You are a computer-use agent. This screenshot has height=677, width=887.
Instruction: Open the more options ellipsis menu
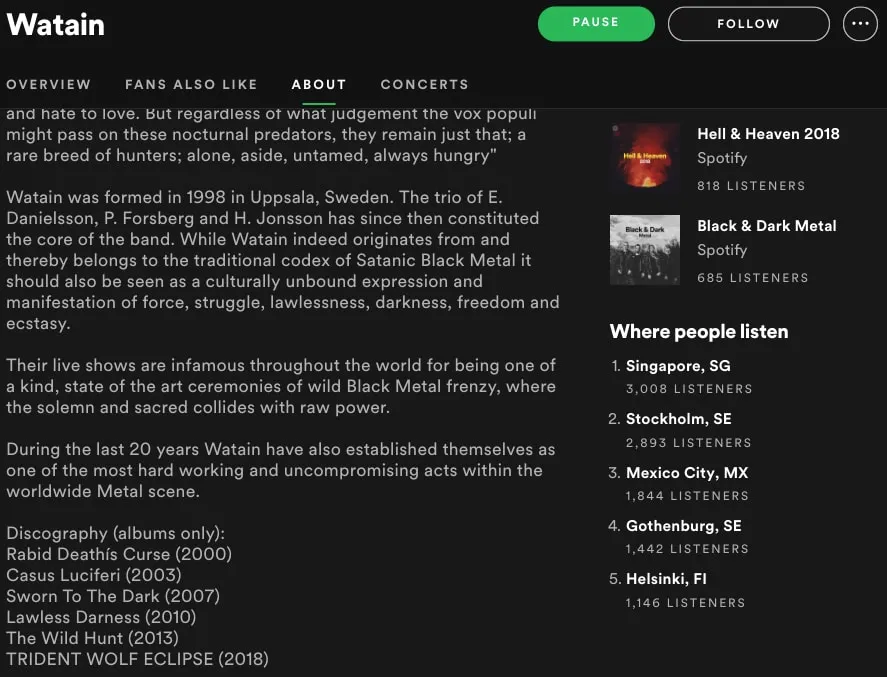(860, 23)
